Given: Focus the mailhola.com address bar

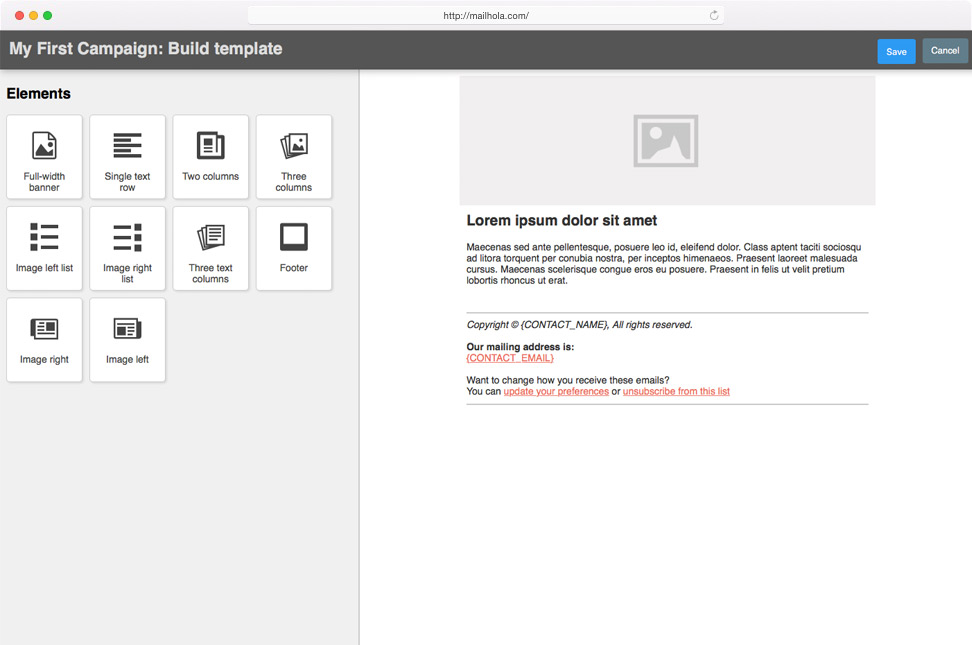Looking at the screenshot, I should [486, 16].
